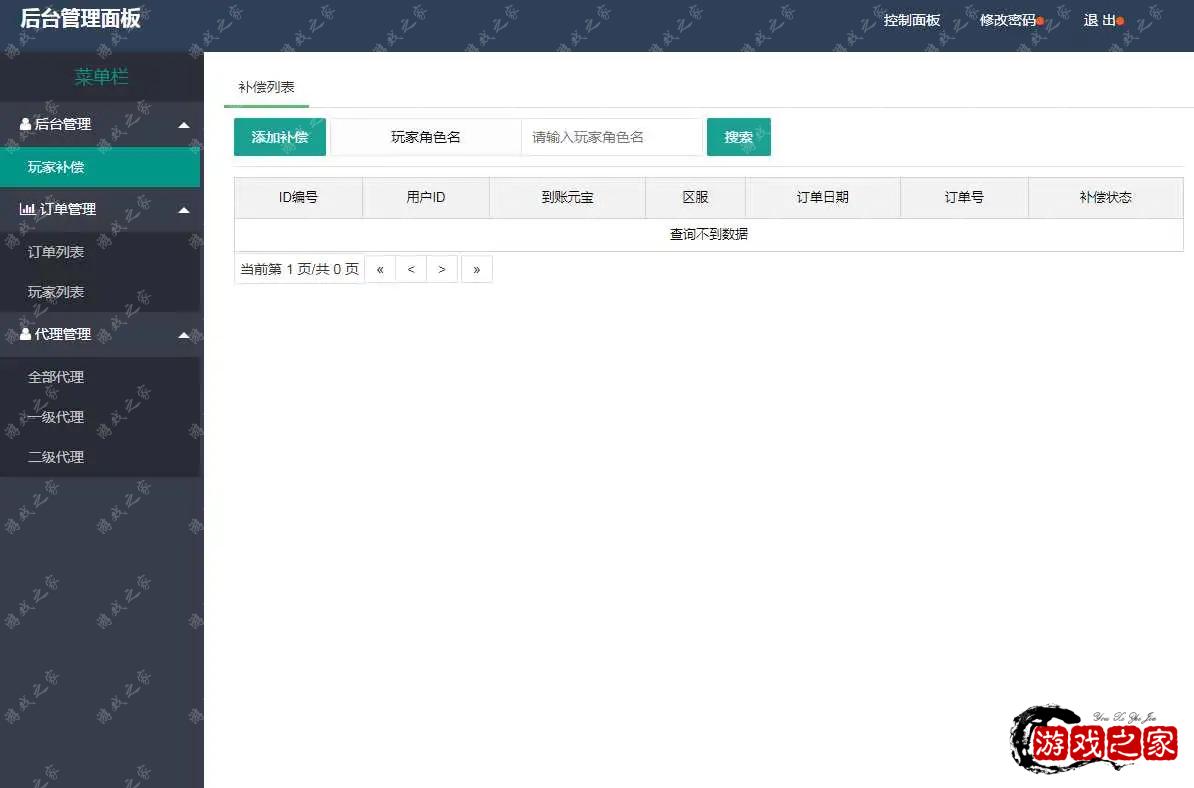Viewport: 1194px width, 788px height.
Task: Collapse the 代理管理 menu section
Action: [x=183, y=335]
